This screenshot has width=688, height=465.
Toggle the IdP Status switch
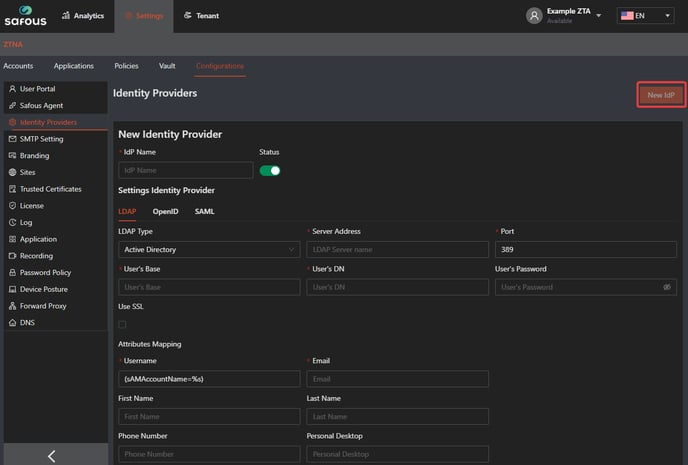tap(270, 170)
